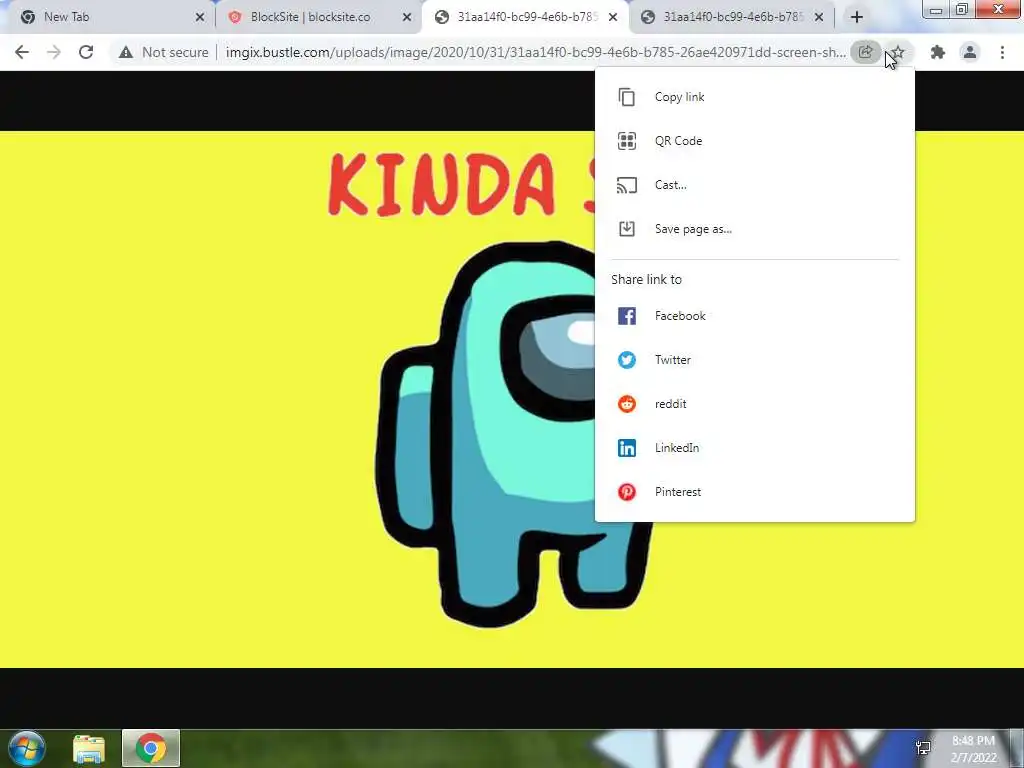The height and width of the screenshot is (768, 1024).
Task: Open a new tab with plus button
Action: coord(857,17)
